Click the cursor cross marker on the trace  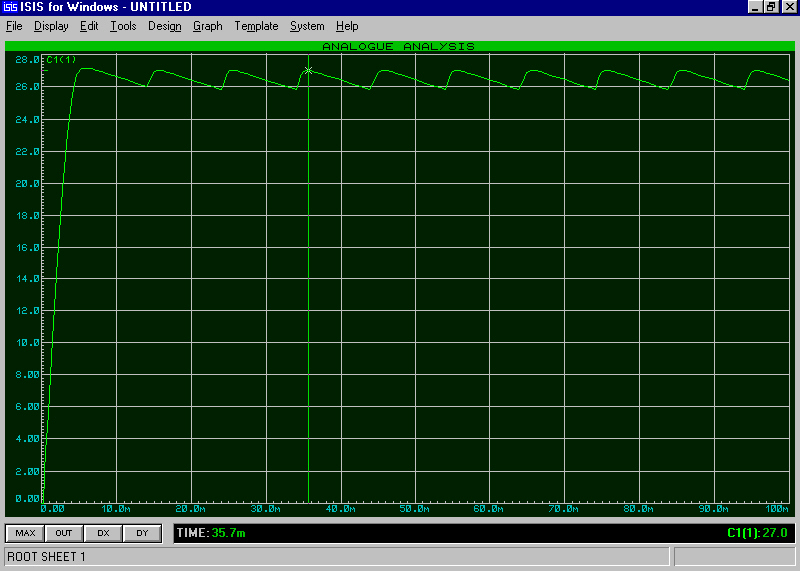tap(308, 71)
